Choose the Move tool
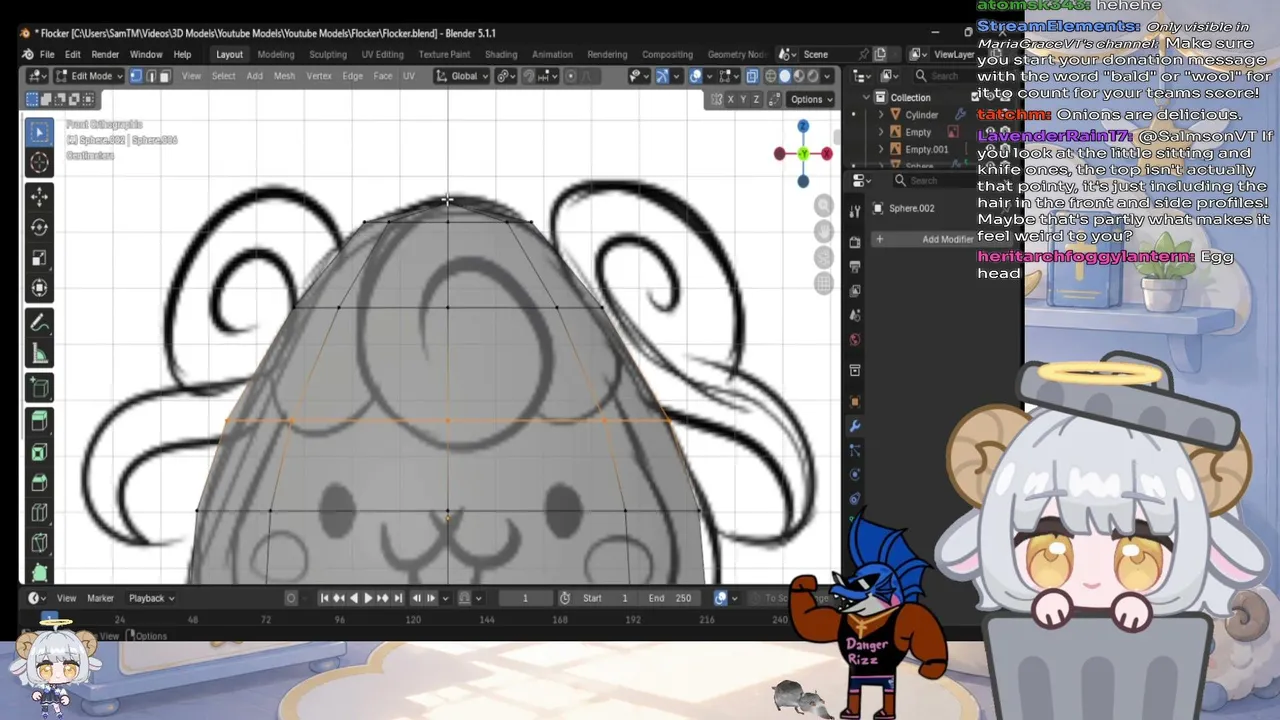This screenshot has height=720, width=1280. click(x=39, y=196)
